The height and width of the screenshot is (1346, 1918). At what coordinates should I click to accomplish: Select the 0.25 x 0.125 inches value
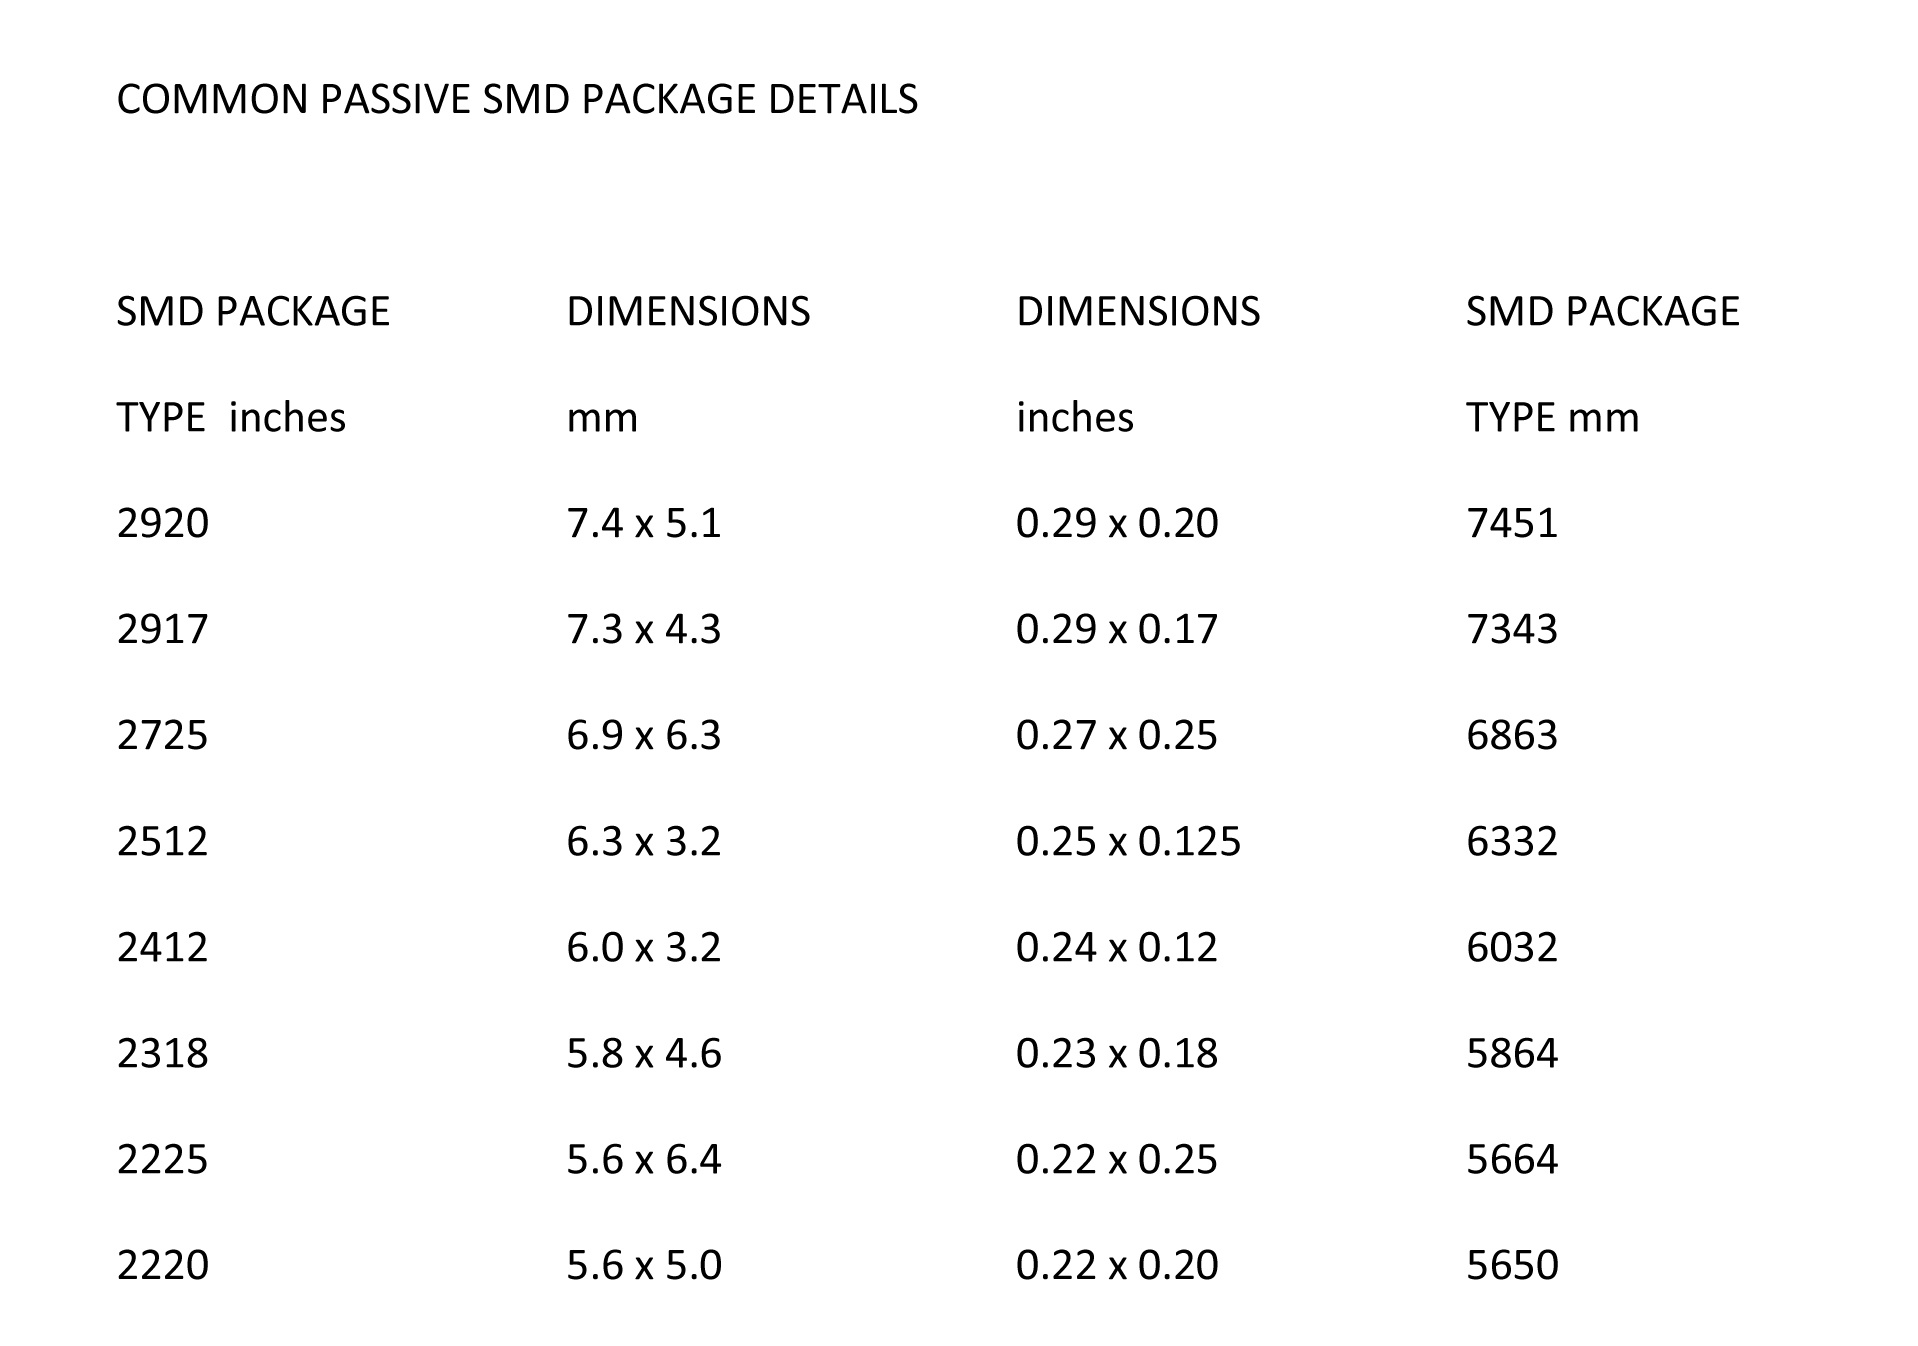coord(1128,841)
